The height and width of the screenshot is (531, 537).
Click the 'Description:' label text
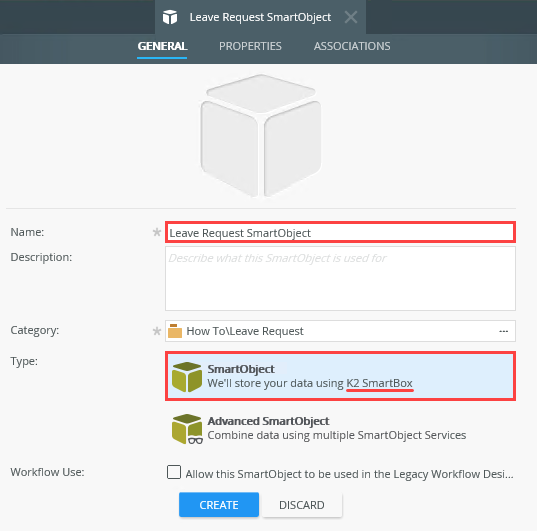[x=41, y=257]
